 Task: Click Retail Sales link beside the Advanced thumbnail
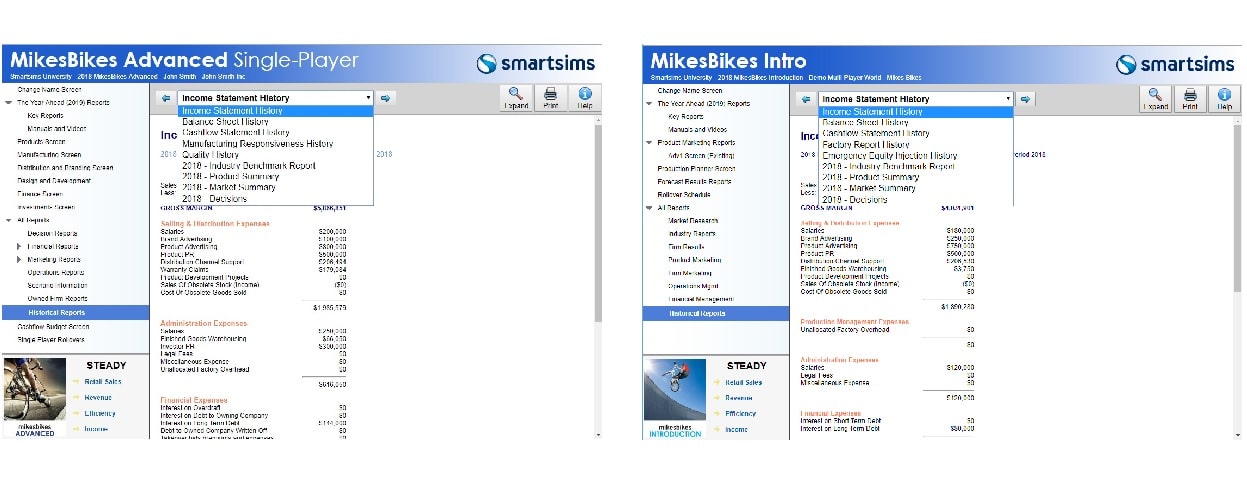click(105, 382)
